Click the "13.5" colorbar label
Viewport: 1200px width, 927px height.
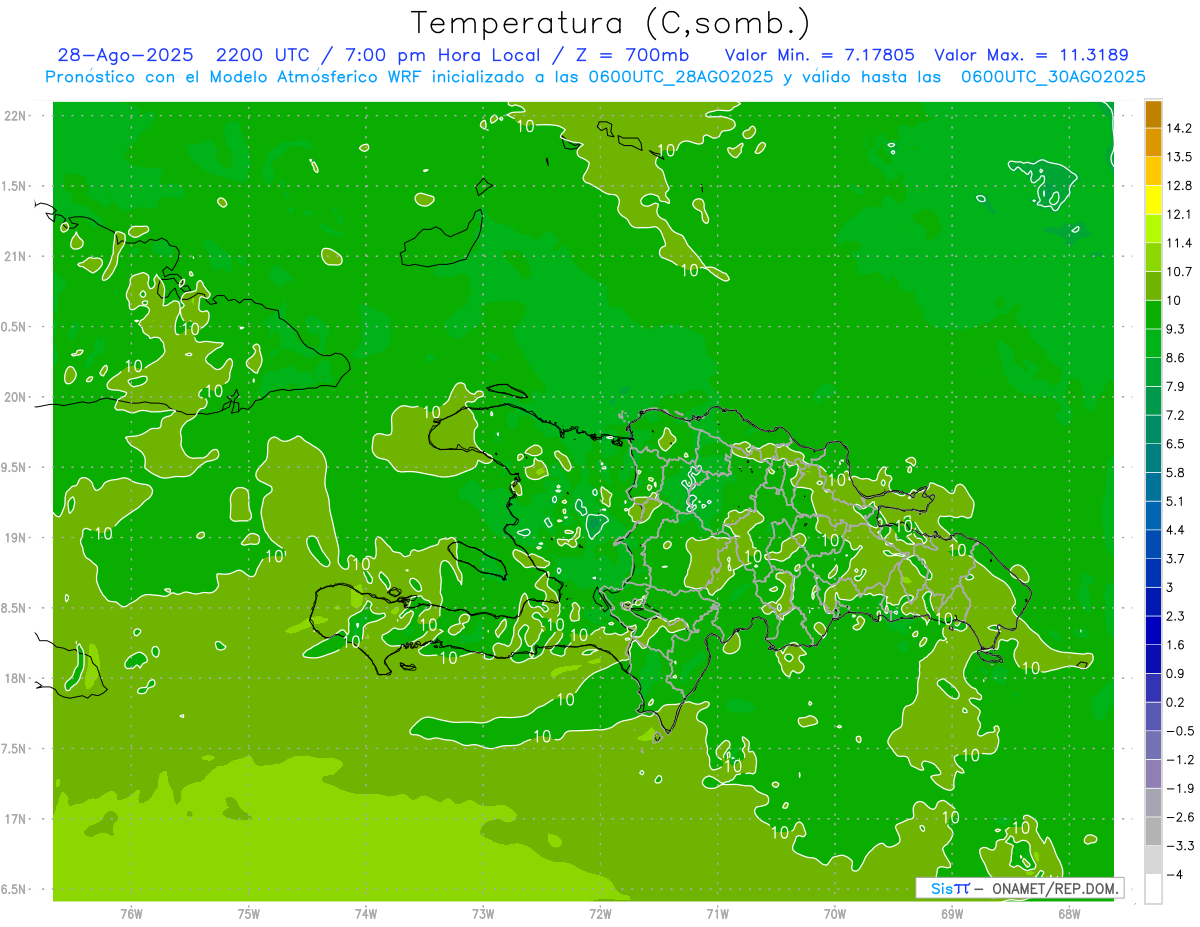[1179, 157]
